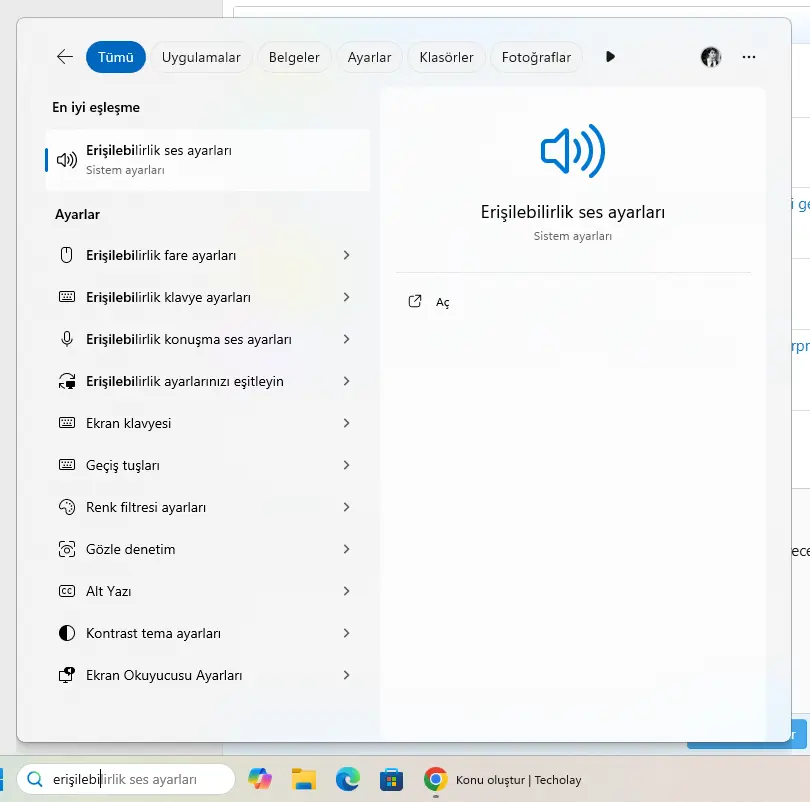This screenshot has height=802, width=810.
Task: Open Geçiş tuşları result
Action: [208, 465]
